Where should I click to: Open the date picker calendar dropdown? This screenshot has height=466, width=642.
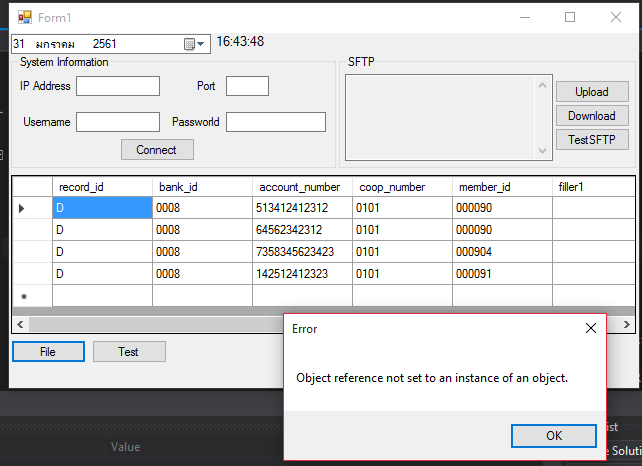(x=194, y=44)
